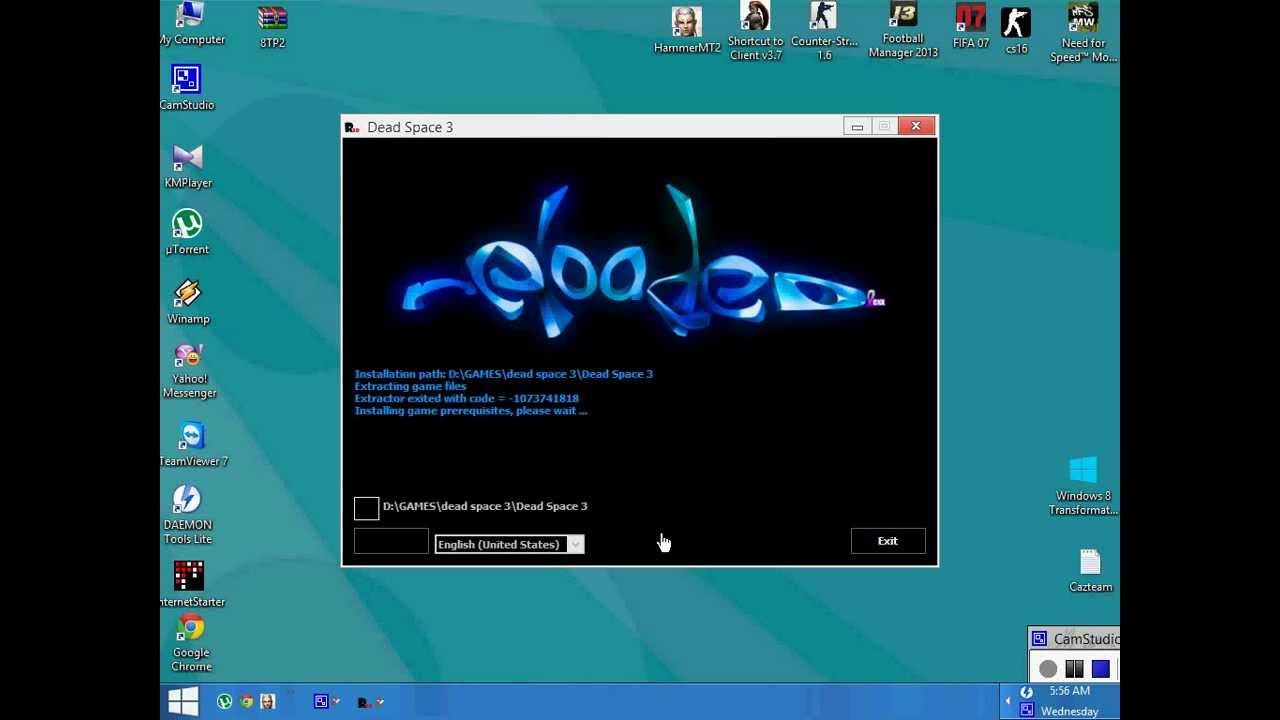1280x720 pixels.
Task: Select the µTorrent desktop icon
Action: click(187, 232)
